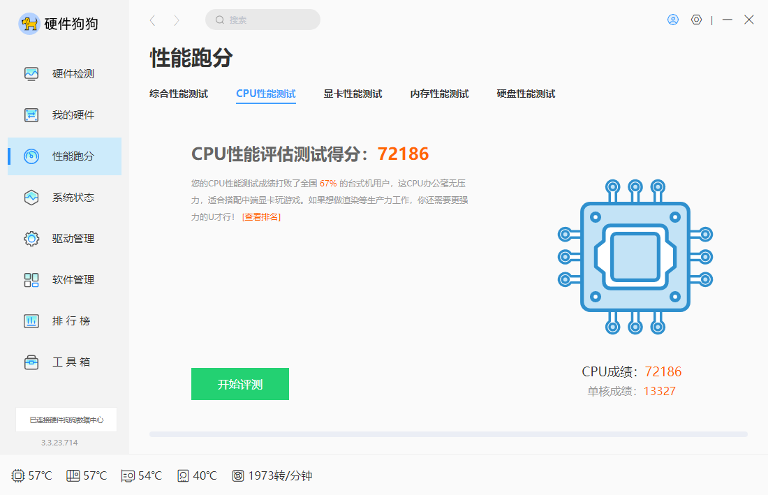Click version number 3.3.23.714
The height and width of the screenshot is (495, 768).
(59, 443)
